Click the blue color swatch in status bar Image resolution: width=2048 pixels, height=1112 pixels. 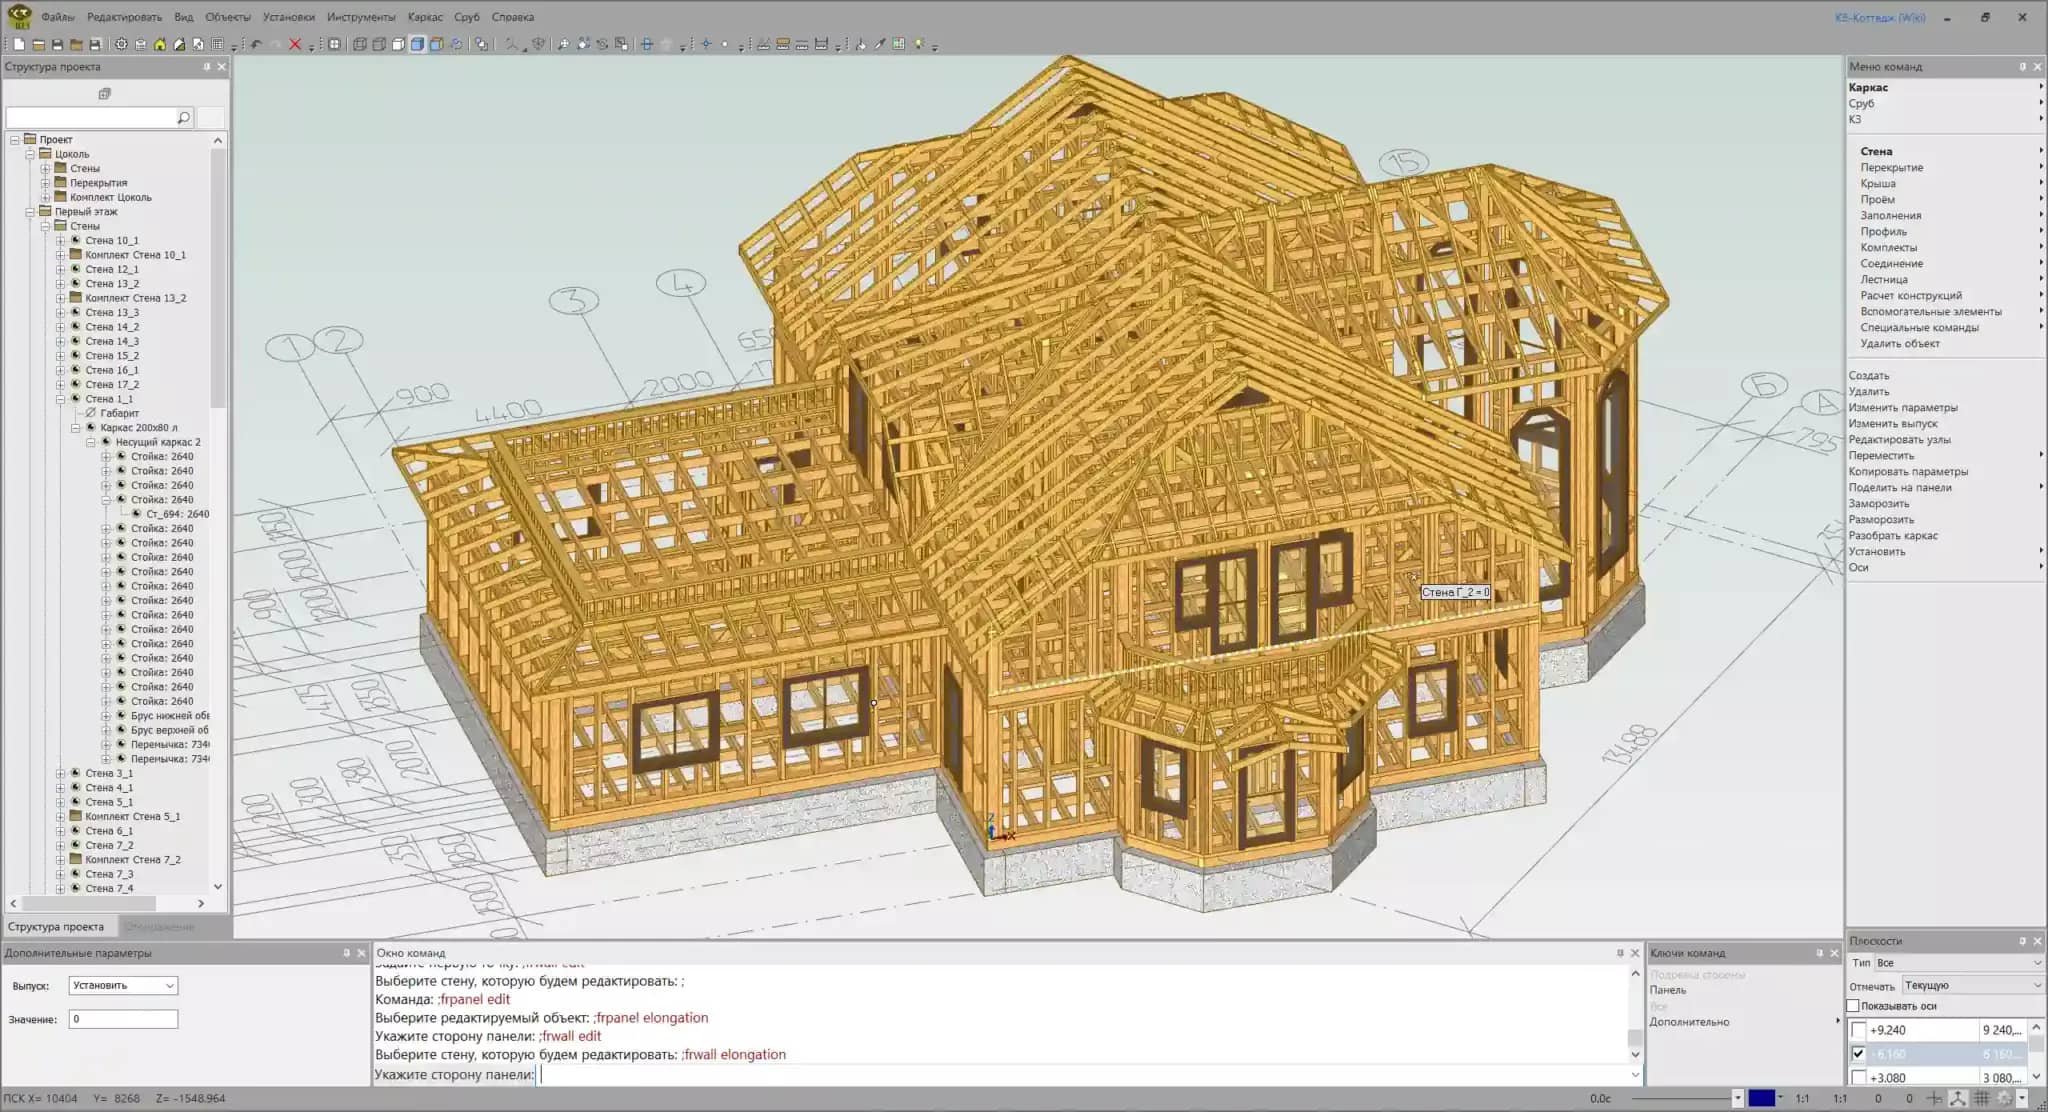tap(1761, 1098)
